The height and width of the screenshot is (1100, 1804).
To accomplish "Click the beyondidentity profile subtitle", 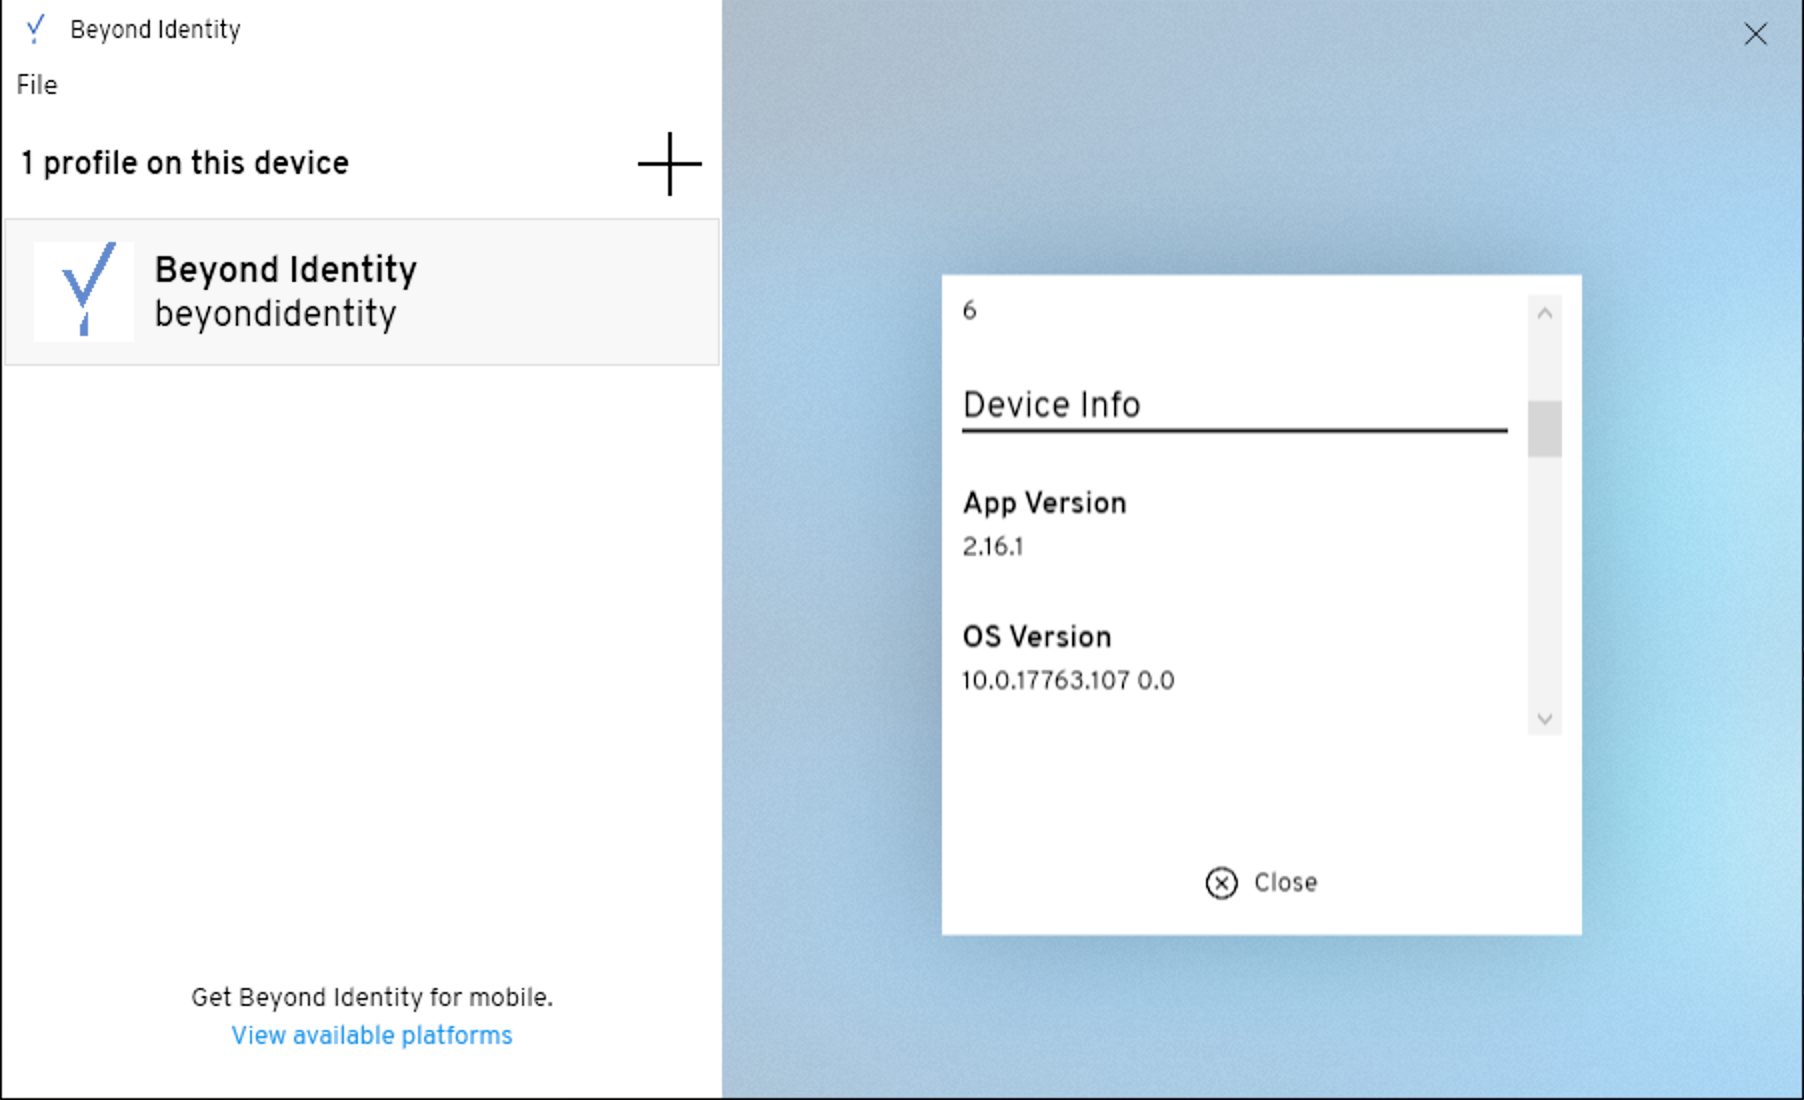I will (x=275, y=314).
